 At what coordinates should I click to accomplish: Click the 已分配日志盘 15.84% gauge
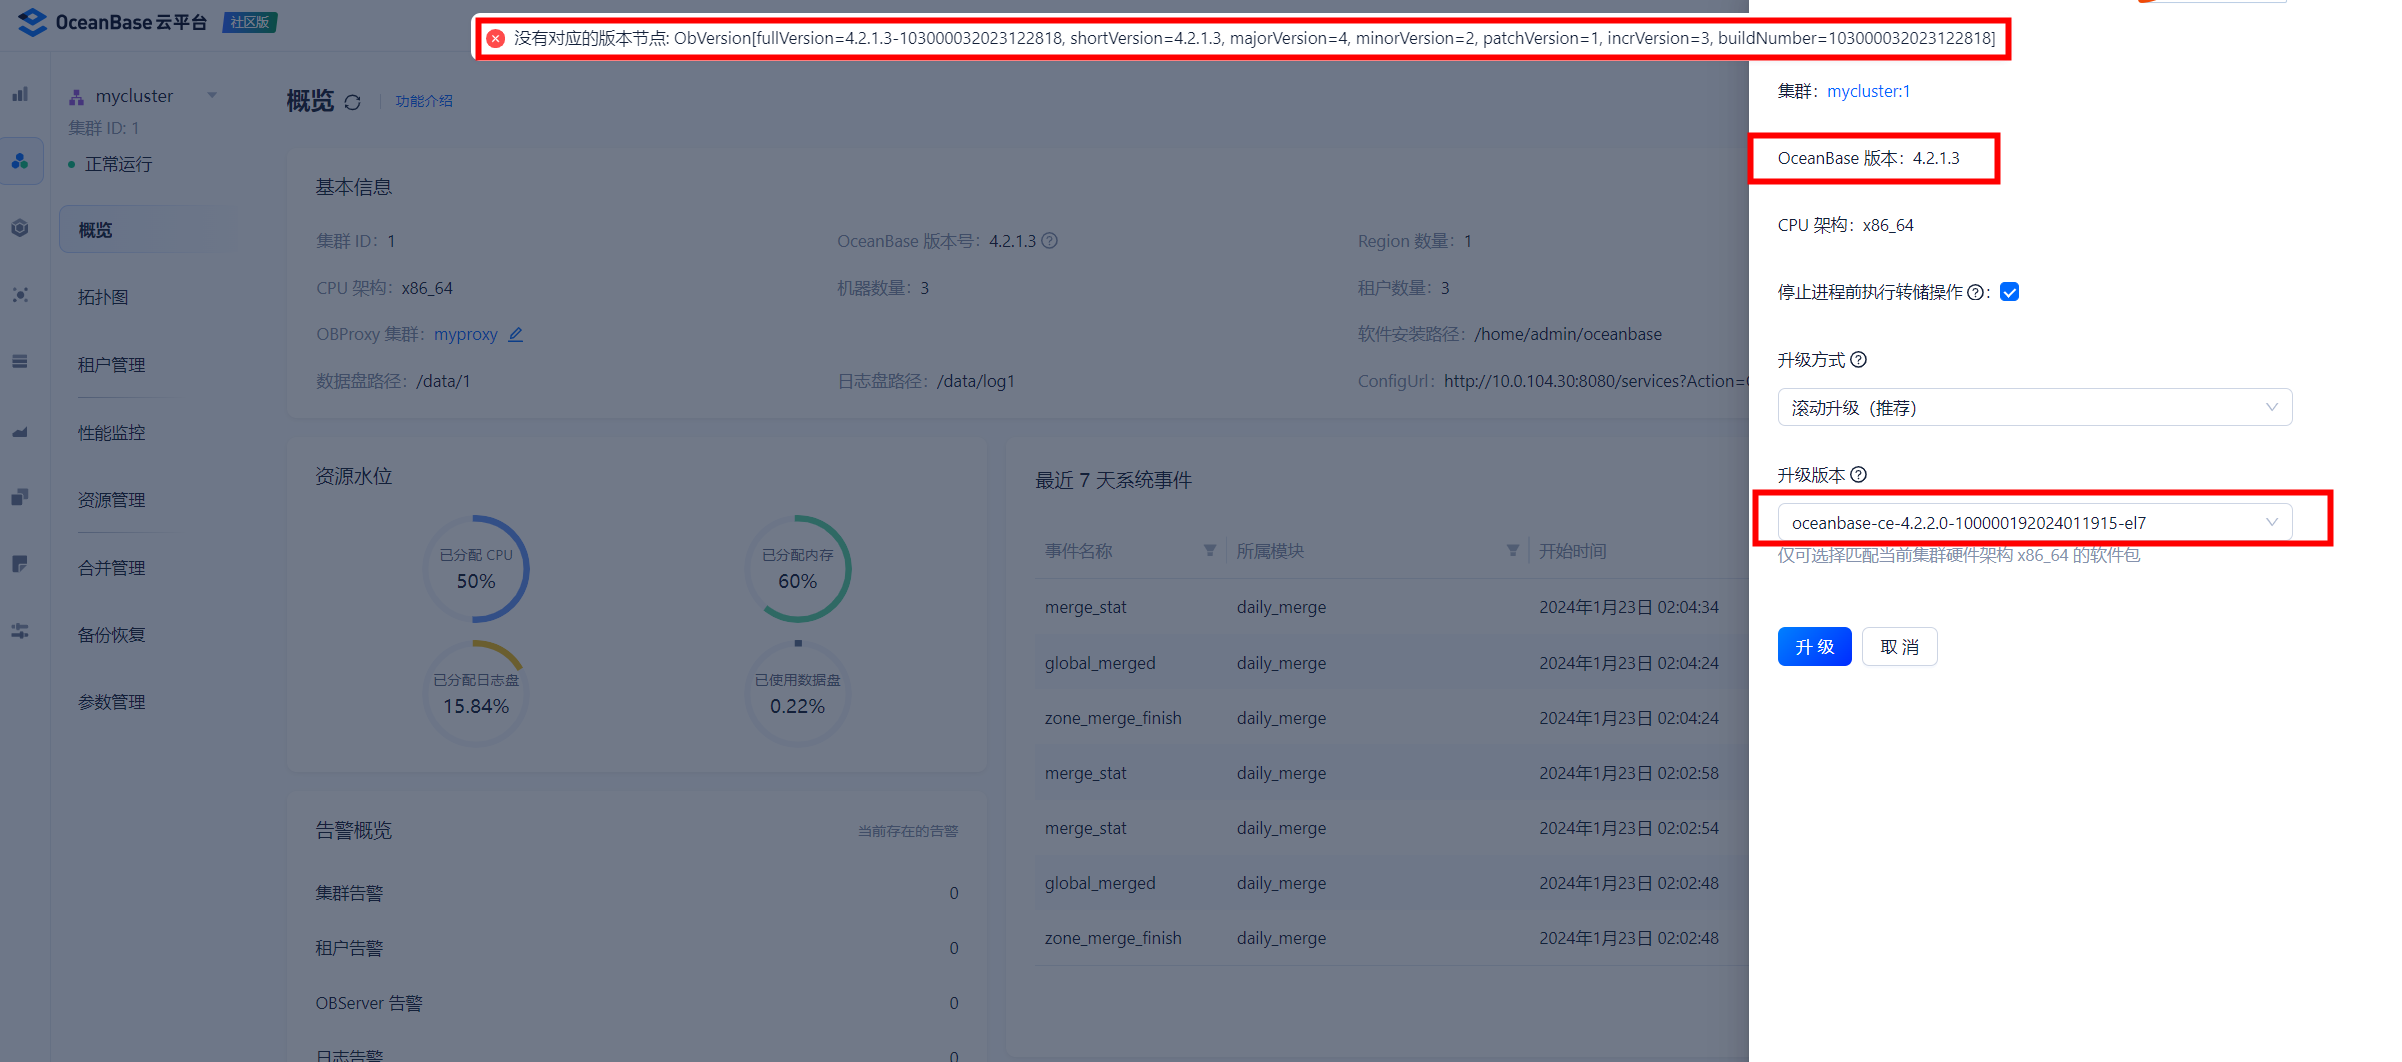point(476,693)
